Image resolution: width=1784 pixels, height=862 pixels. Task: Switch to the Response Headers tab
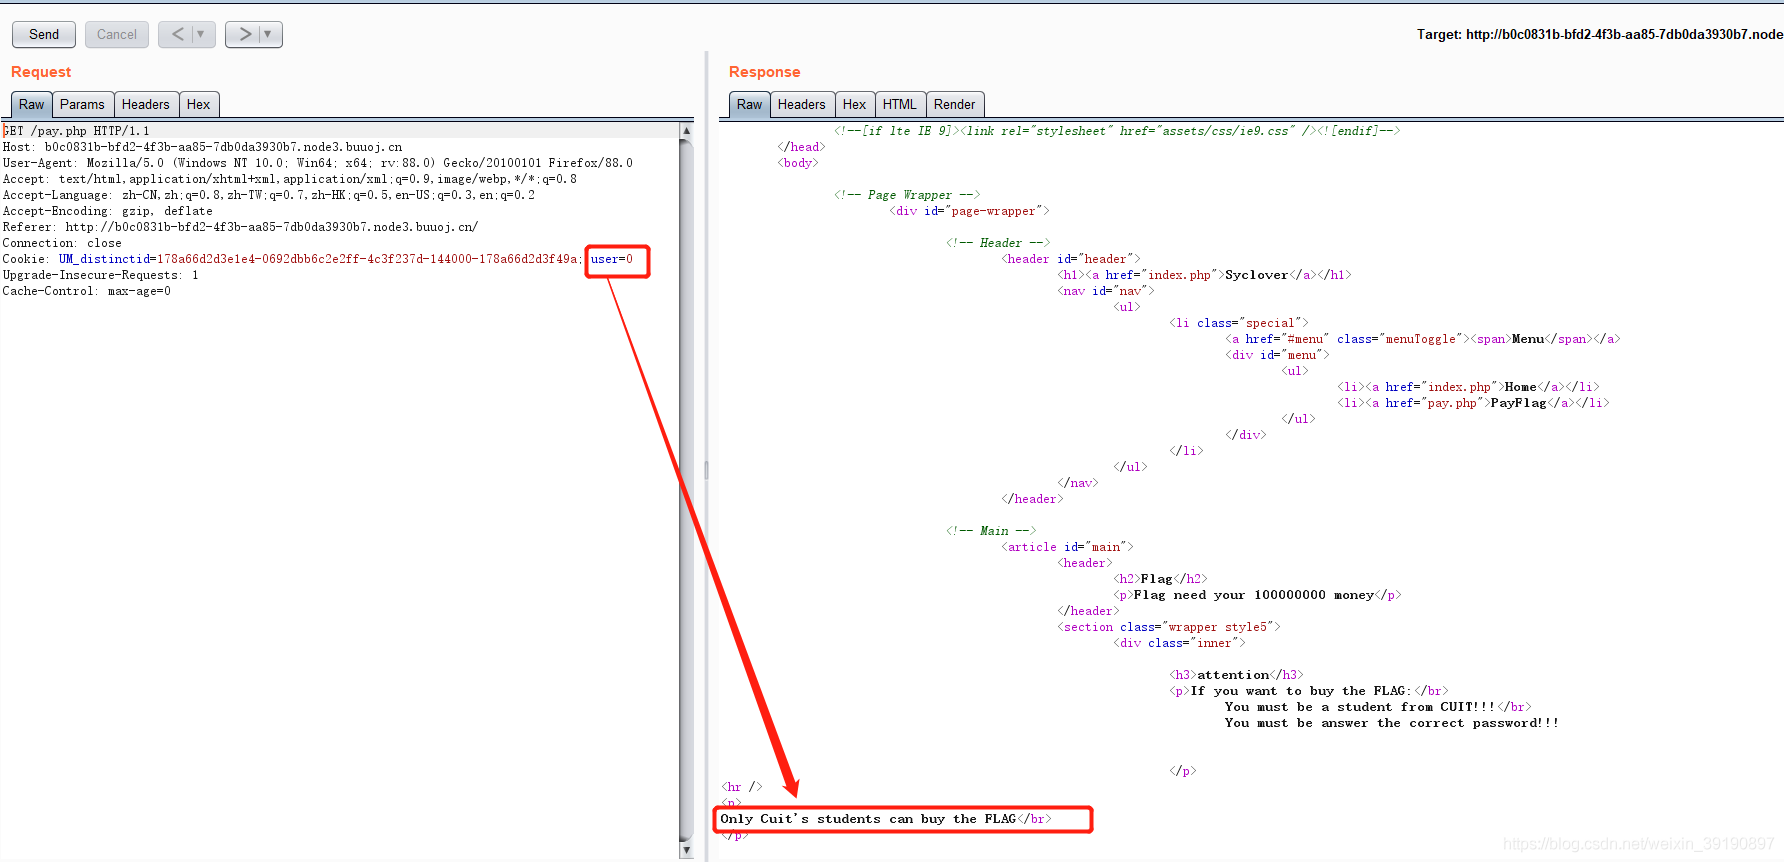pos(802,104)
